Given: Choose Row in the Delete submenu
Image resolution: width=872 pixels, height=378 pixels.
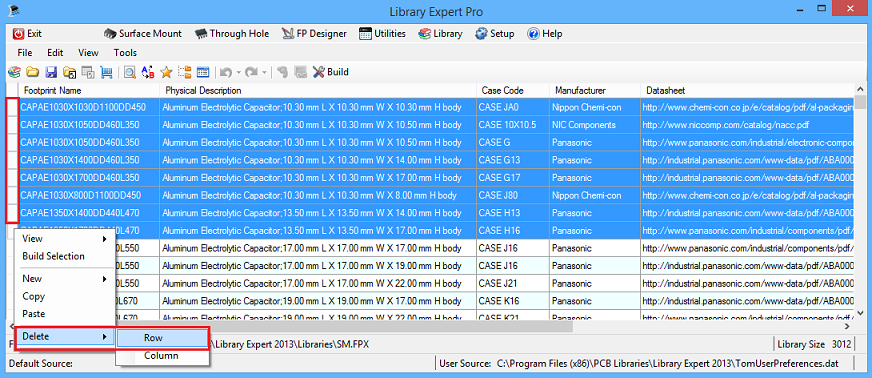Looking at the screenshot, I should [162, 337].
